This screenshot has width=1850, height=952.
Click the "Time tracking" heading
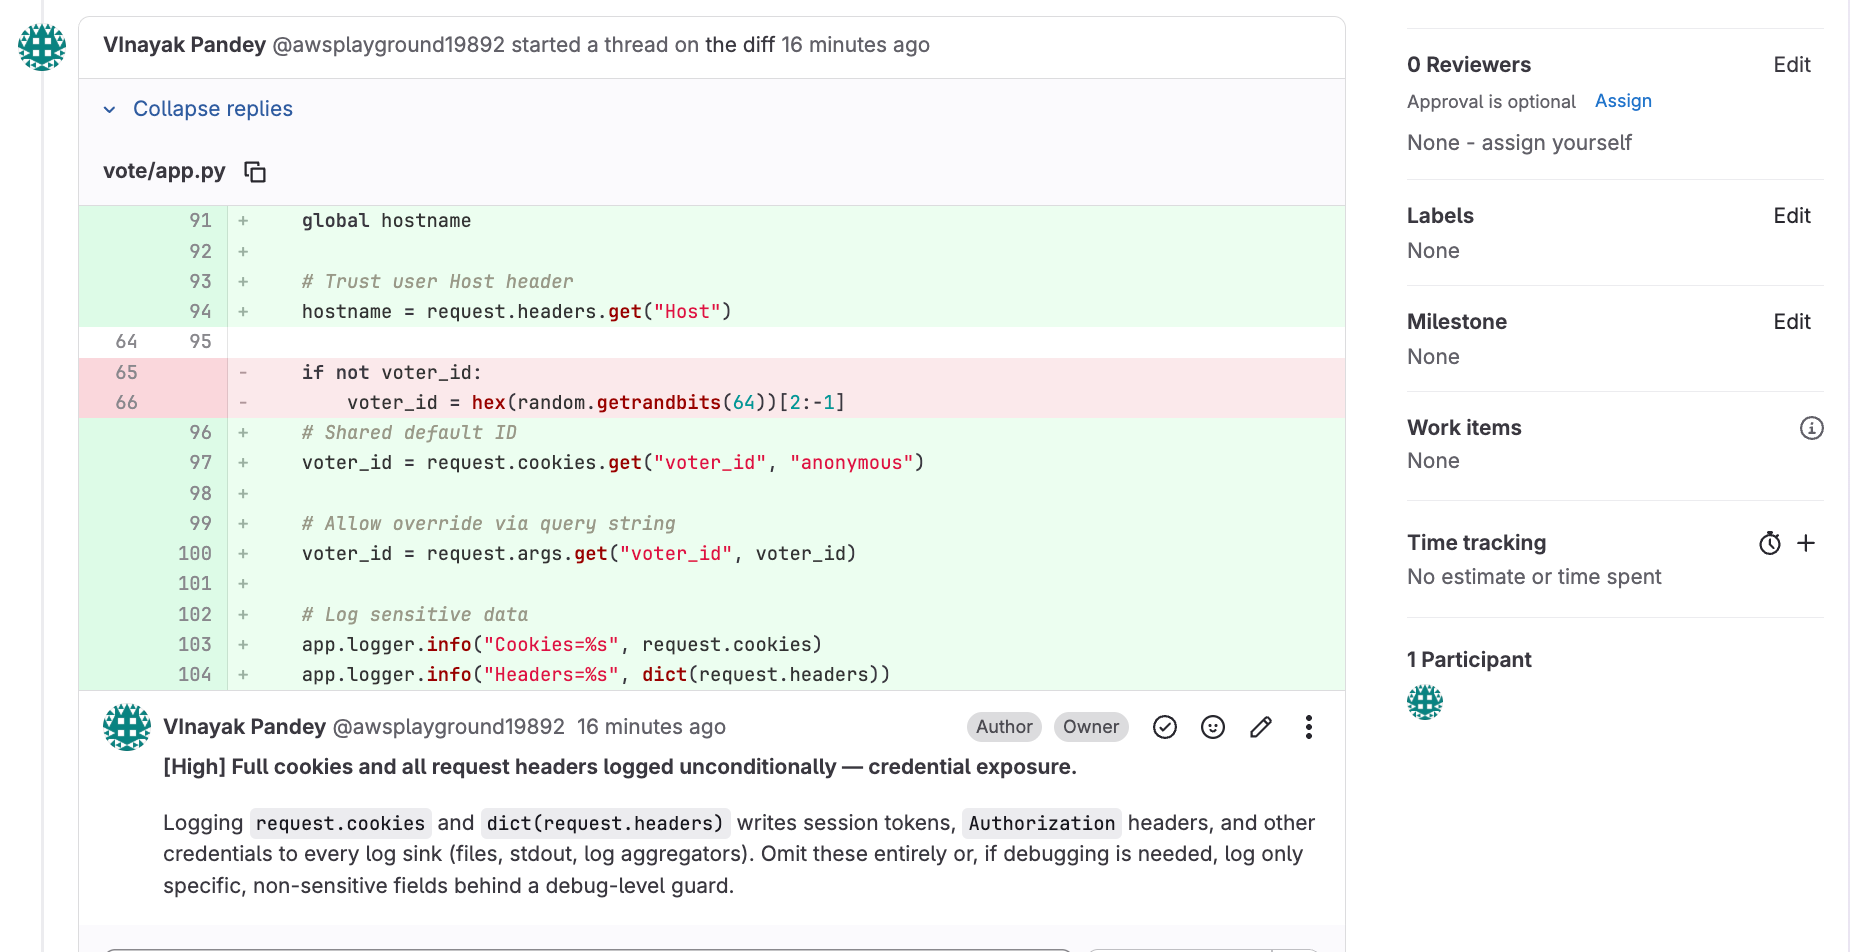(x=1476, y=543)
